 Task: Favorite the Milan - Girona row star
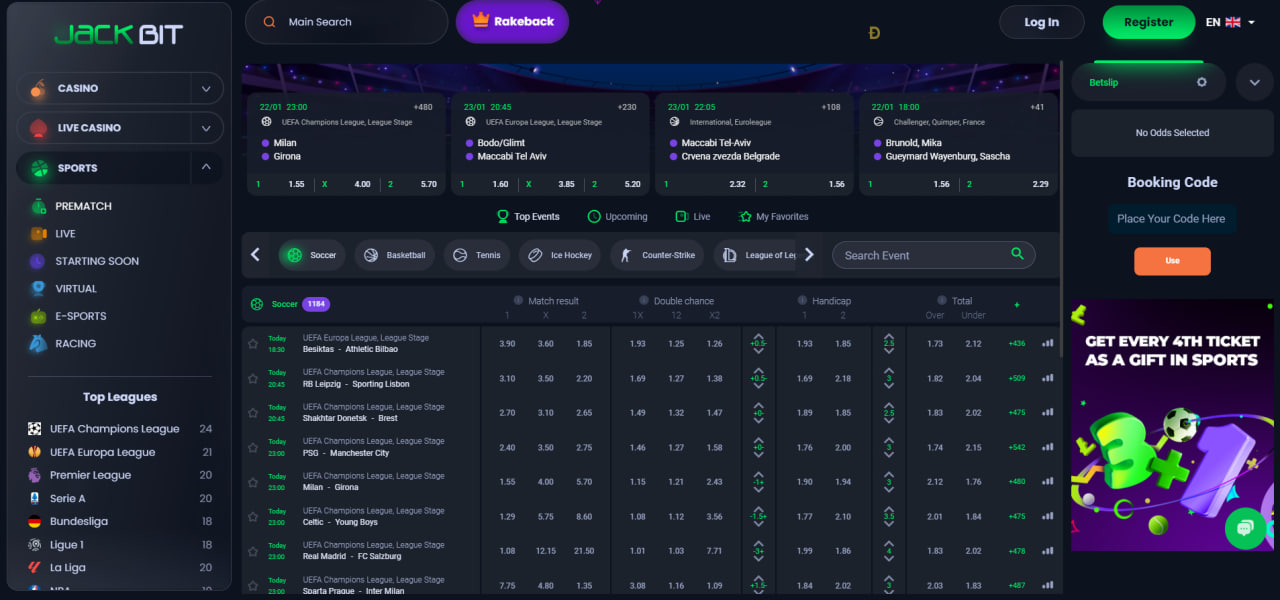(x=253, y=481)
